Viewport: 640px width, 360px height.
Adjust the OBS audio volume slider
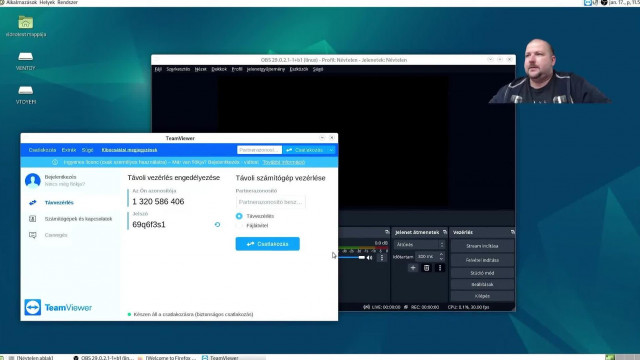tap(352, 258)
